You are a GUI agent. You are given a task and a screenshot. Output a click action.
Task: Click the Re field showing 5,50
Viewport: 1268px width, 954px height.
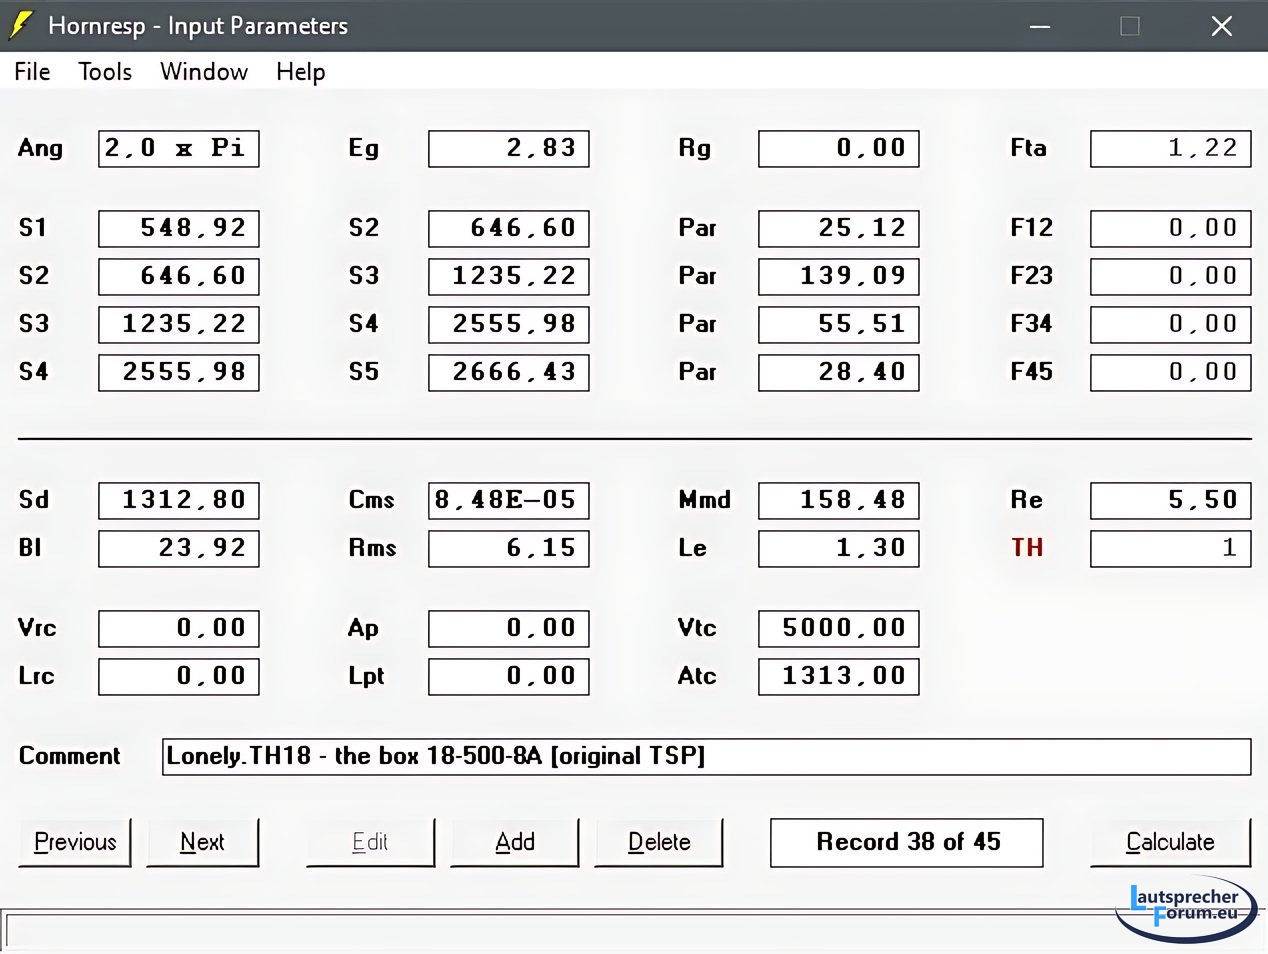click(x=1170, y=500)
